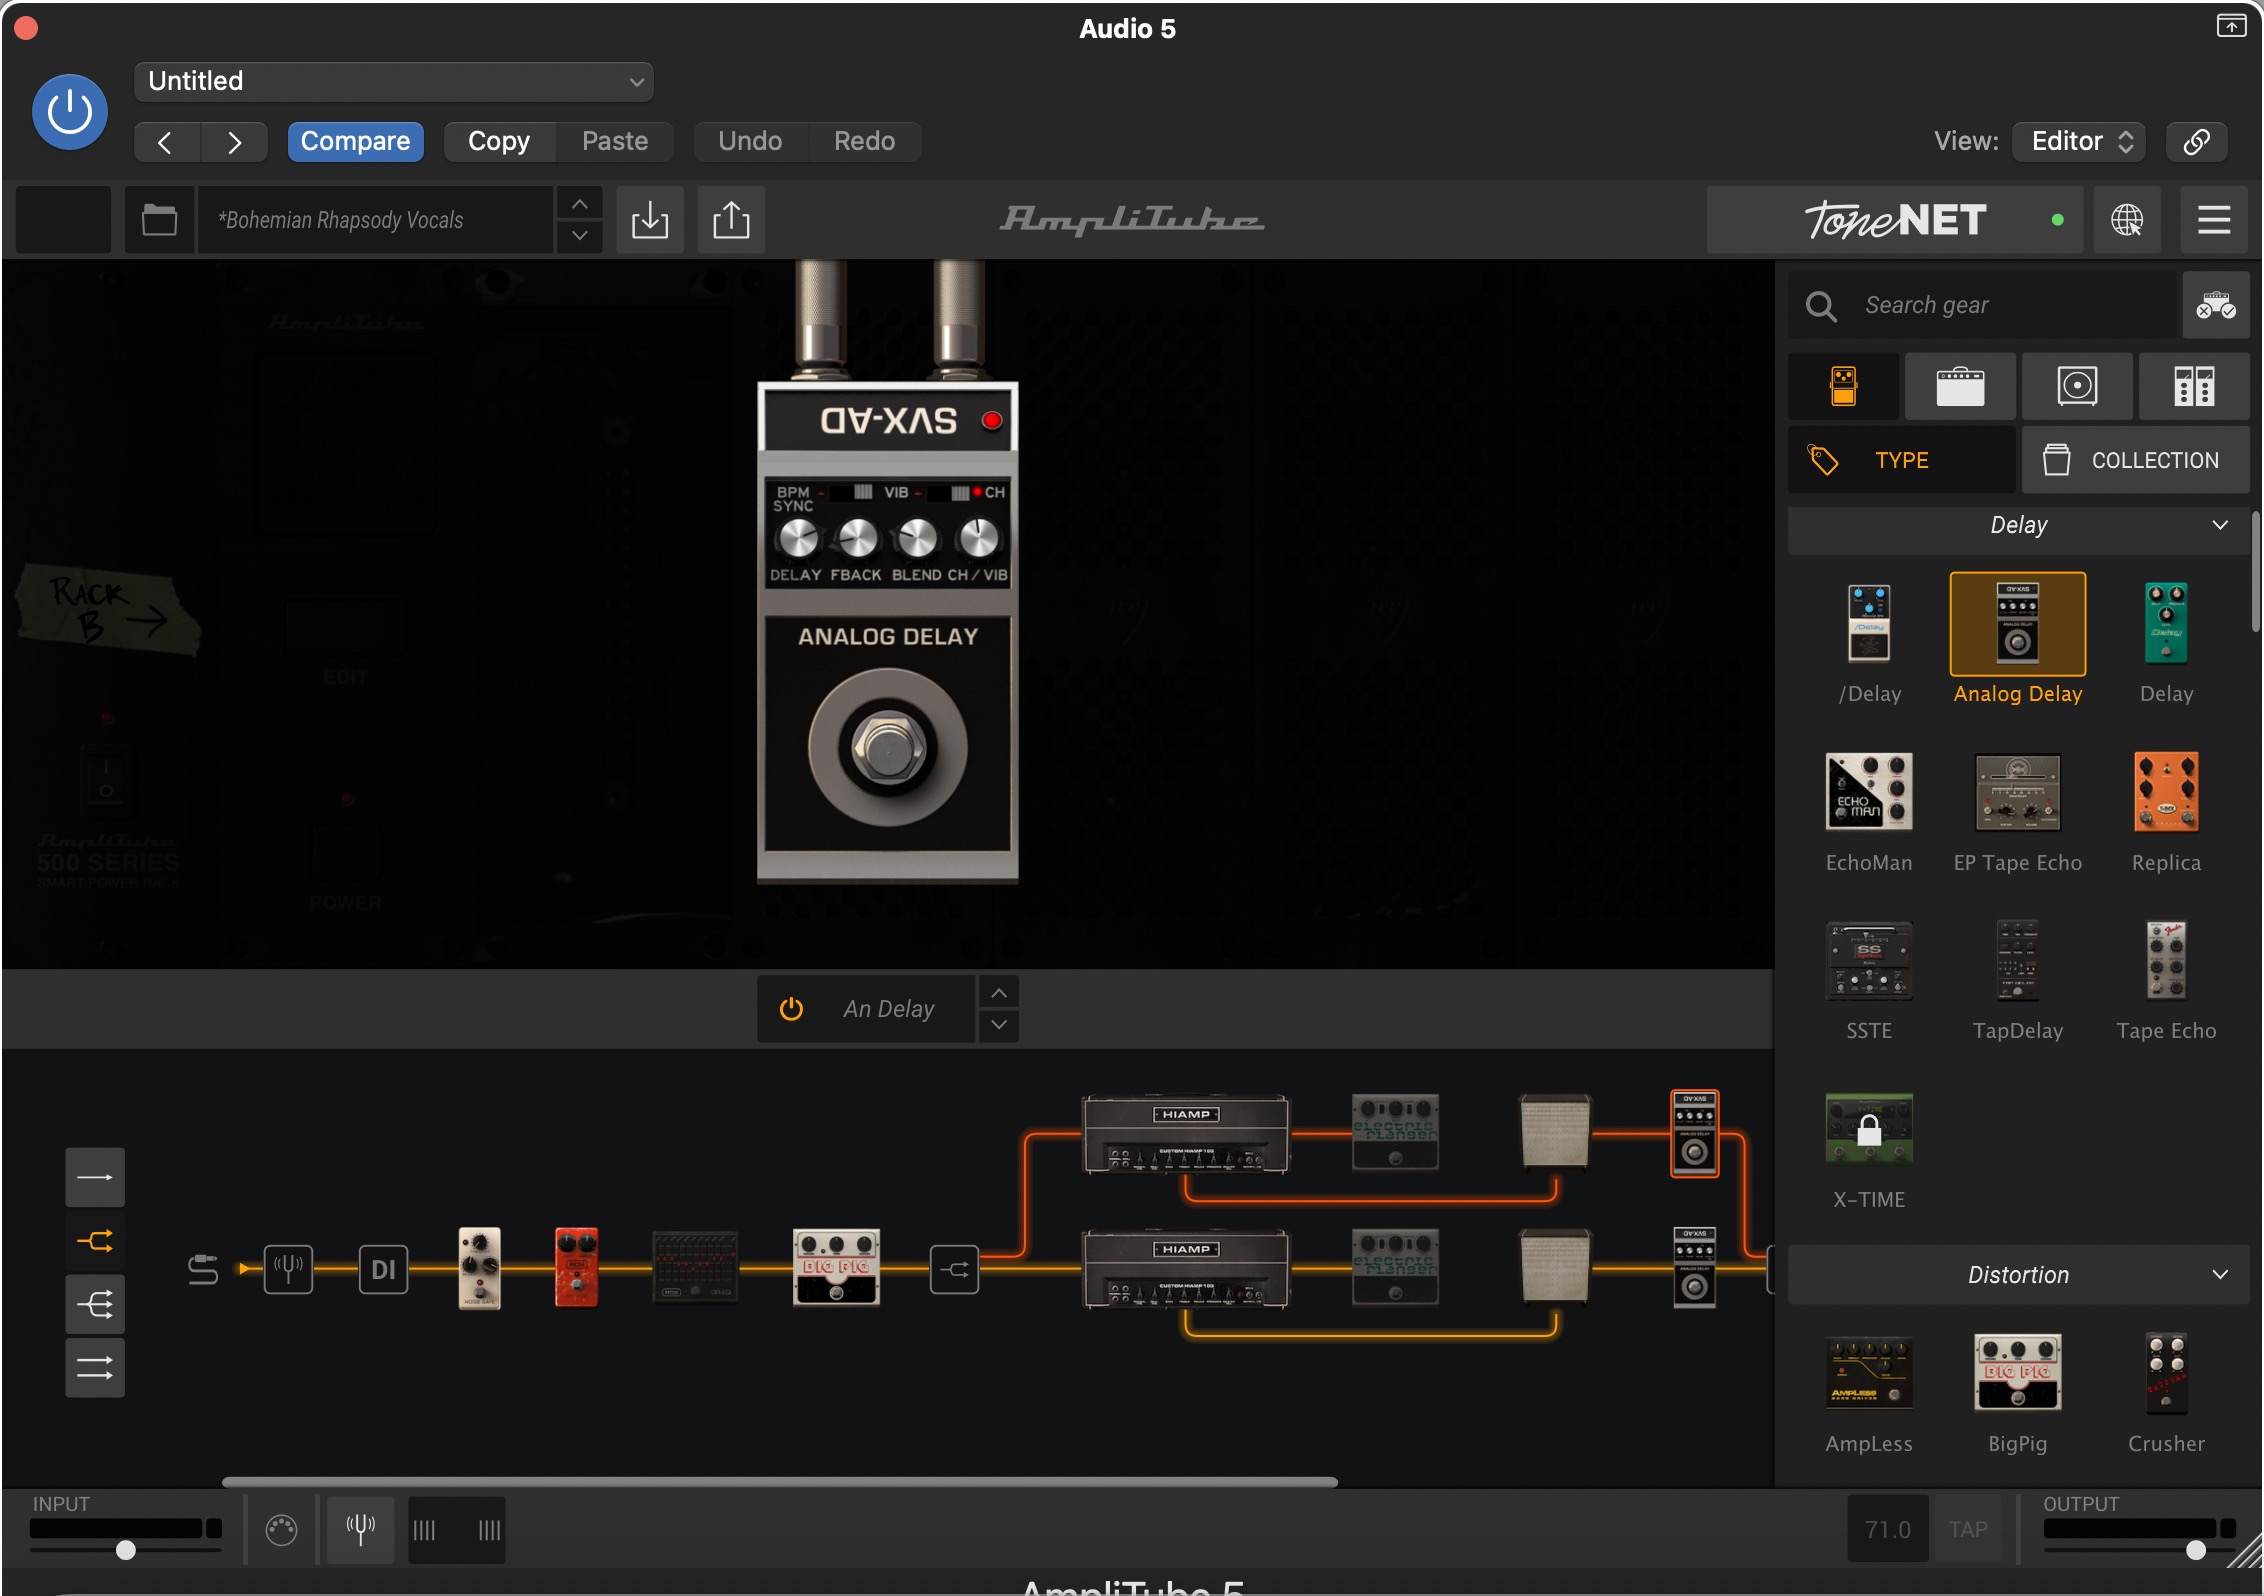The width and height of the screenshot is (2264, 1596).
Task: Click the tuner block in signal chain
Action: point(288,1269)
